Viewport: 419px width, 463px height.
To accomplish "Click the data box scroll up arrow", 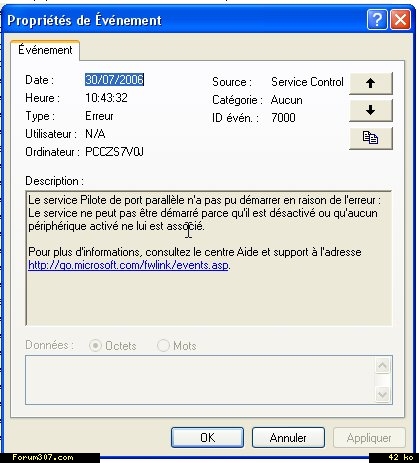I will tap(382, 366).
